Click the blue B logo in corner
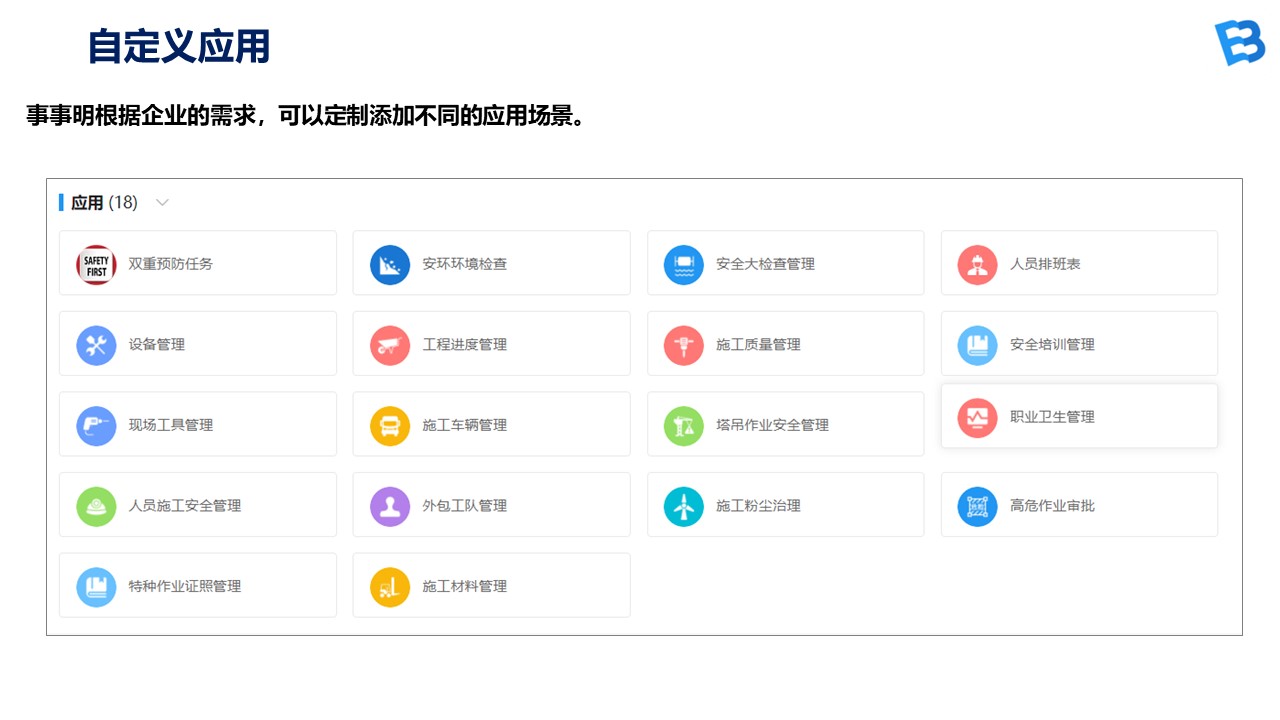The height and width of the screenshot is (720, 1280). [1239, 42]
